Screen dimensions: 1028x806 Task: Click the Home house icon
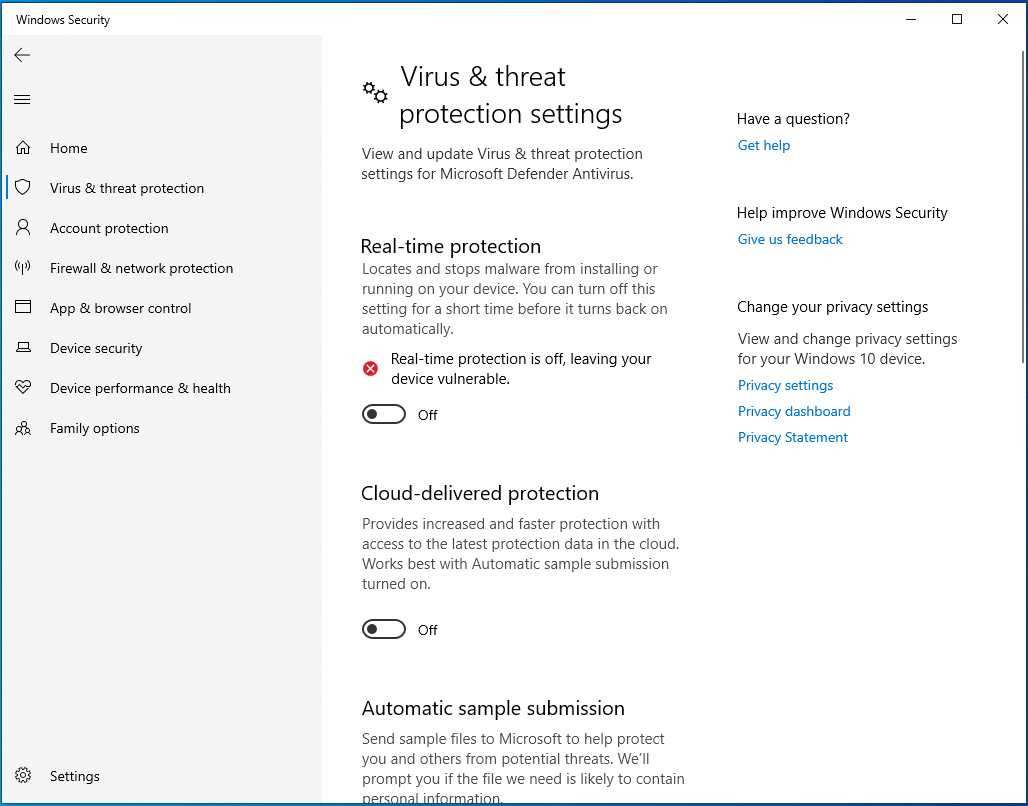click(23, 148)
